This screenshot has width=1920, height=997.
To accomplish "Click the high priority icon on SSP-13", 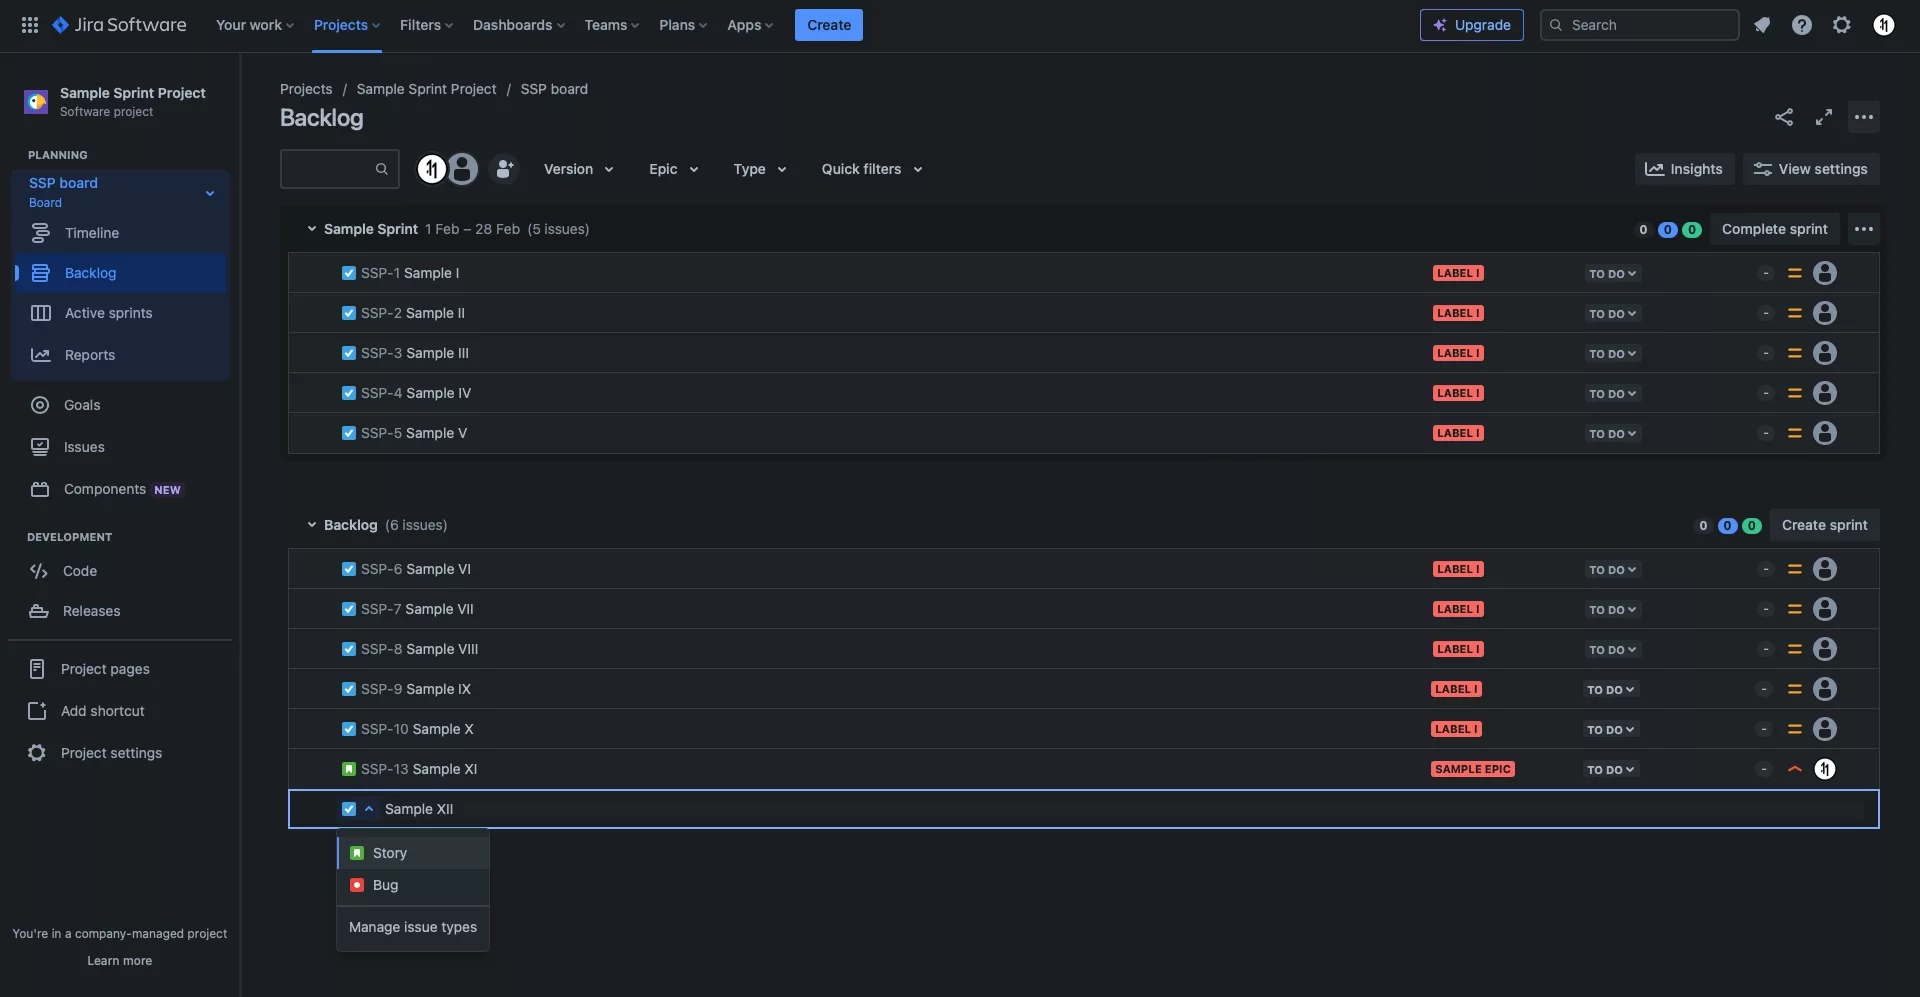I will click(1795, 769).
